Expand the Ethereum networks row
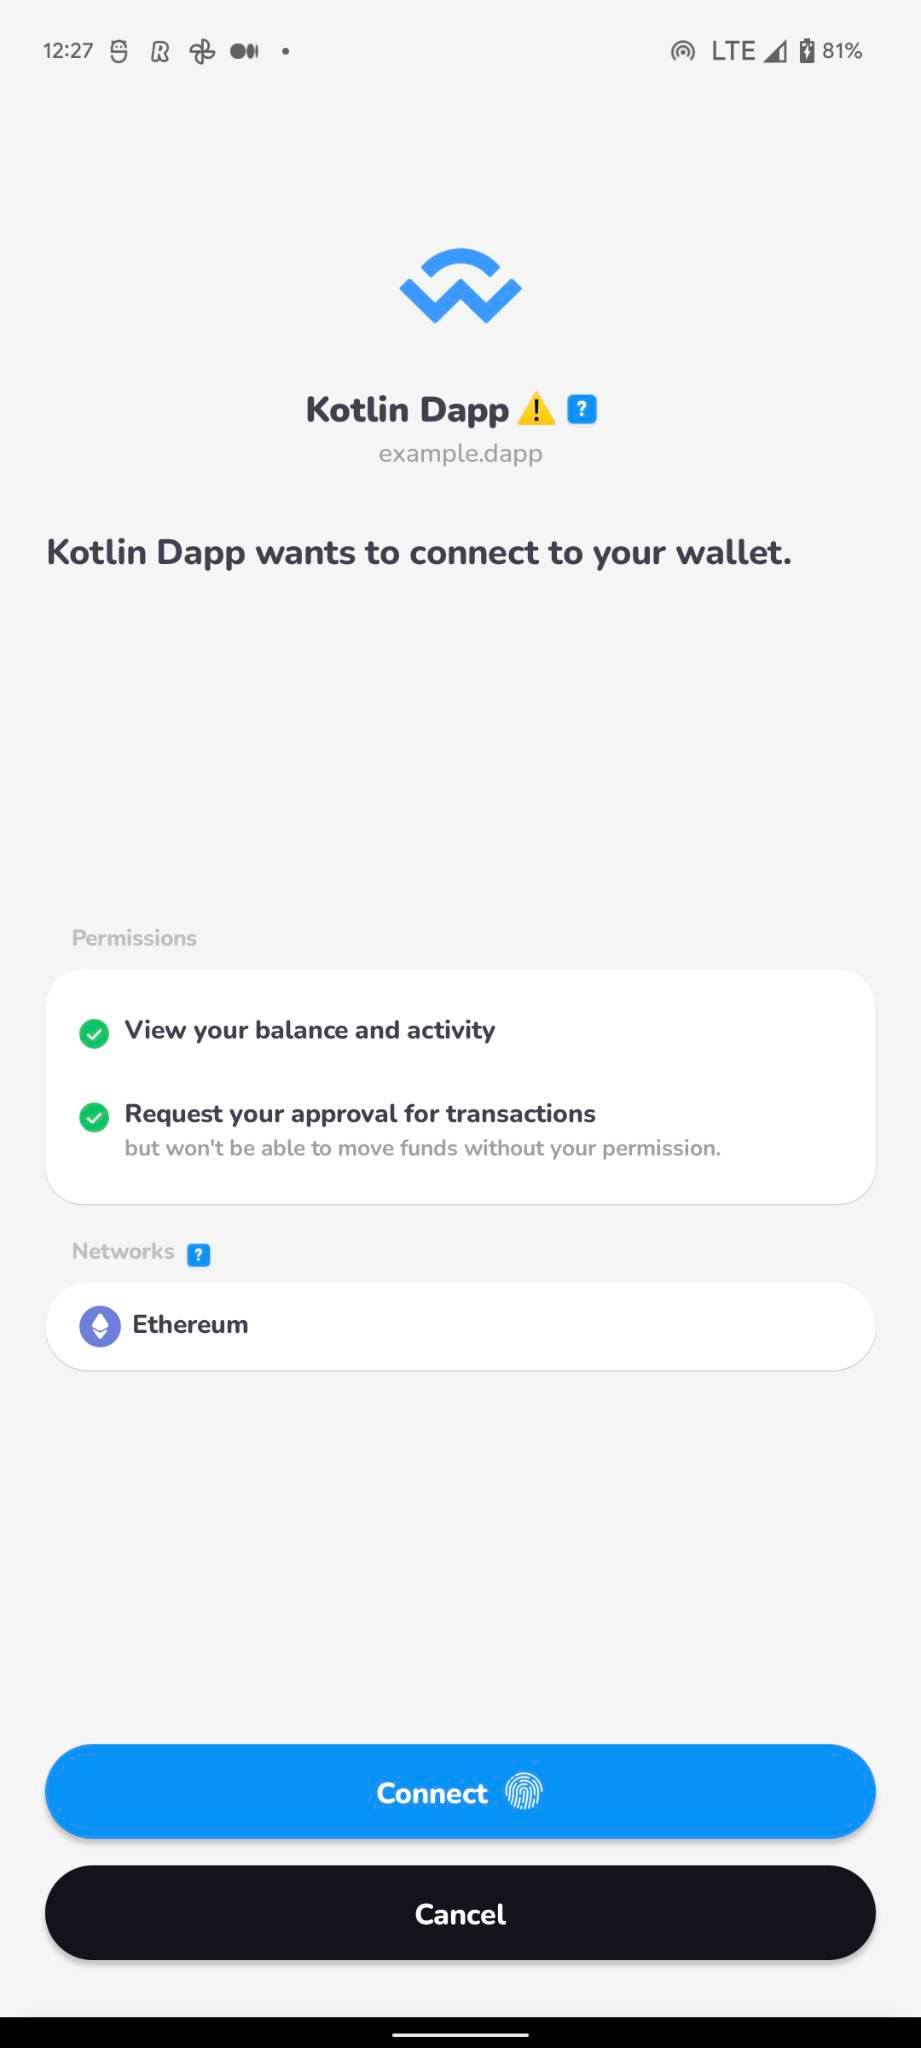 (x=460, y=1325)
